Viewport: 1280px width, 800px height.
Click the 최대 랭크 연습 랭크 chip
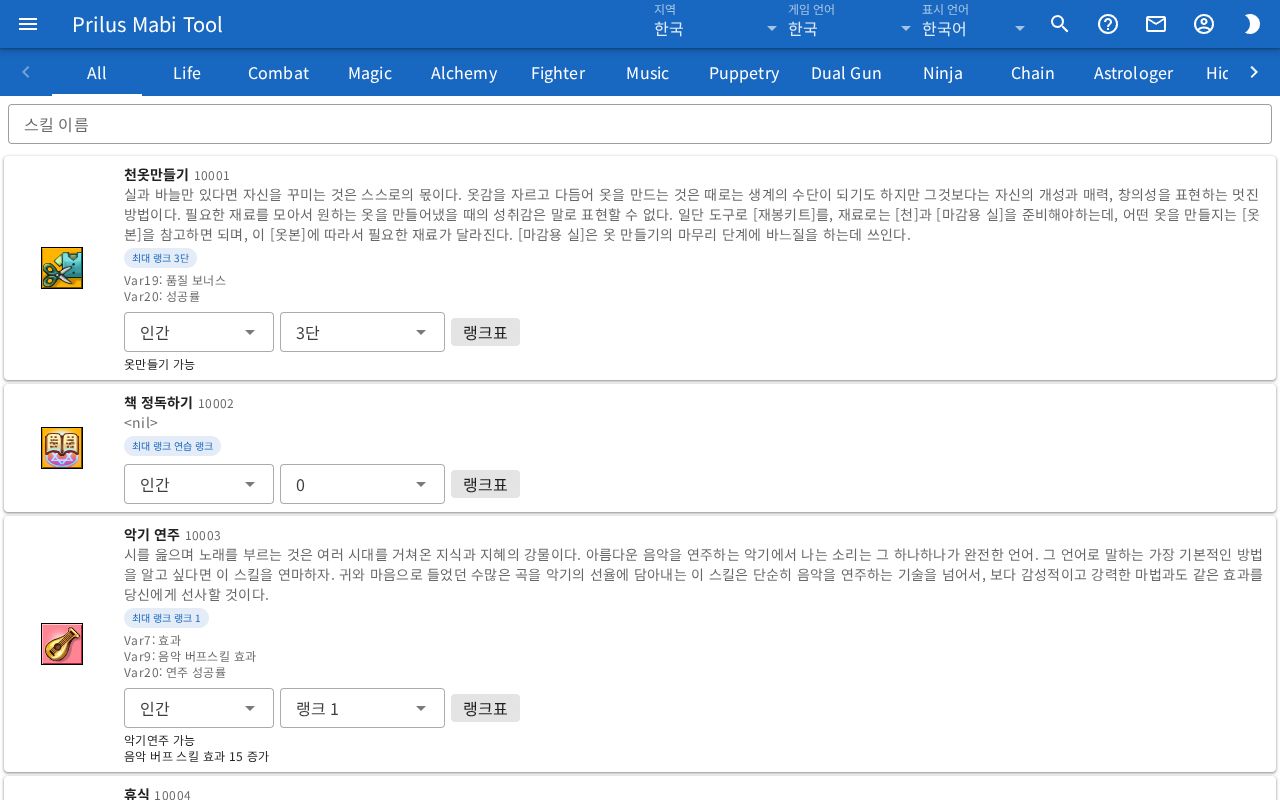point(172,446)
